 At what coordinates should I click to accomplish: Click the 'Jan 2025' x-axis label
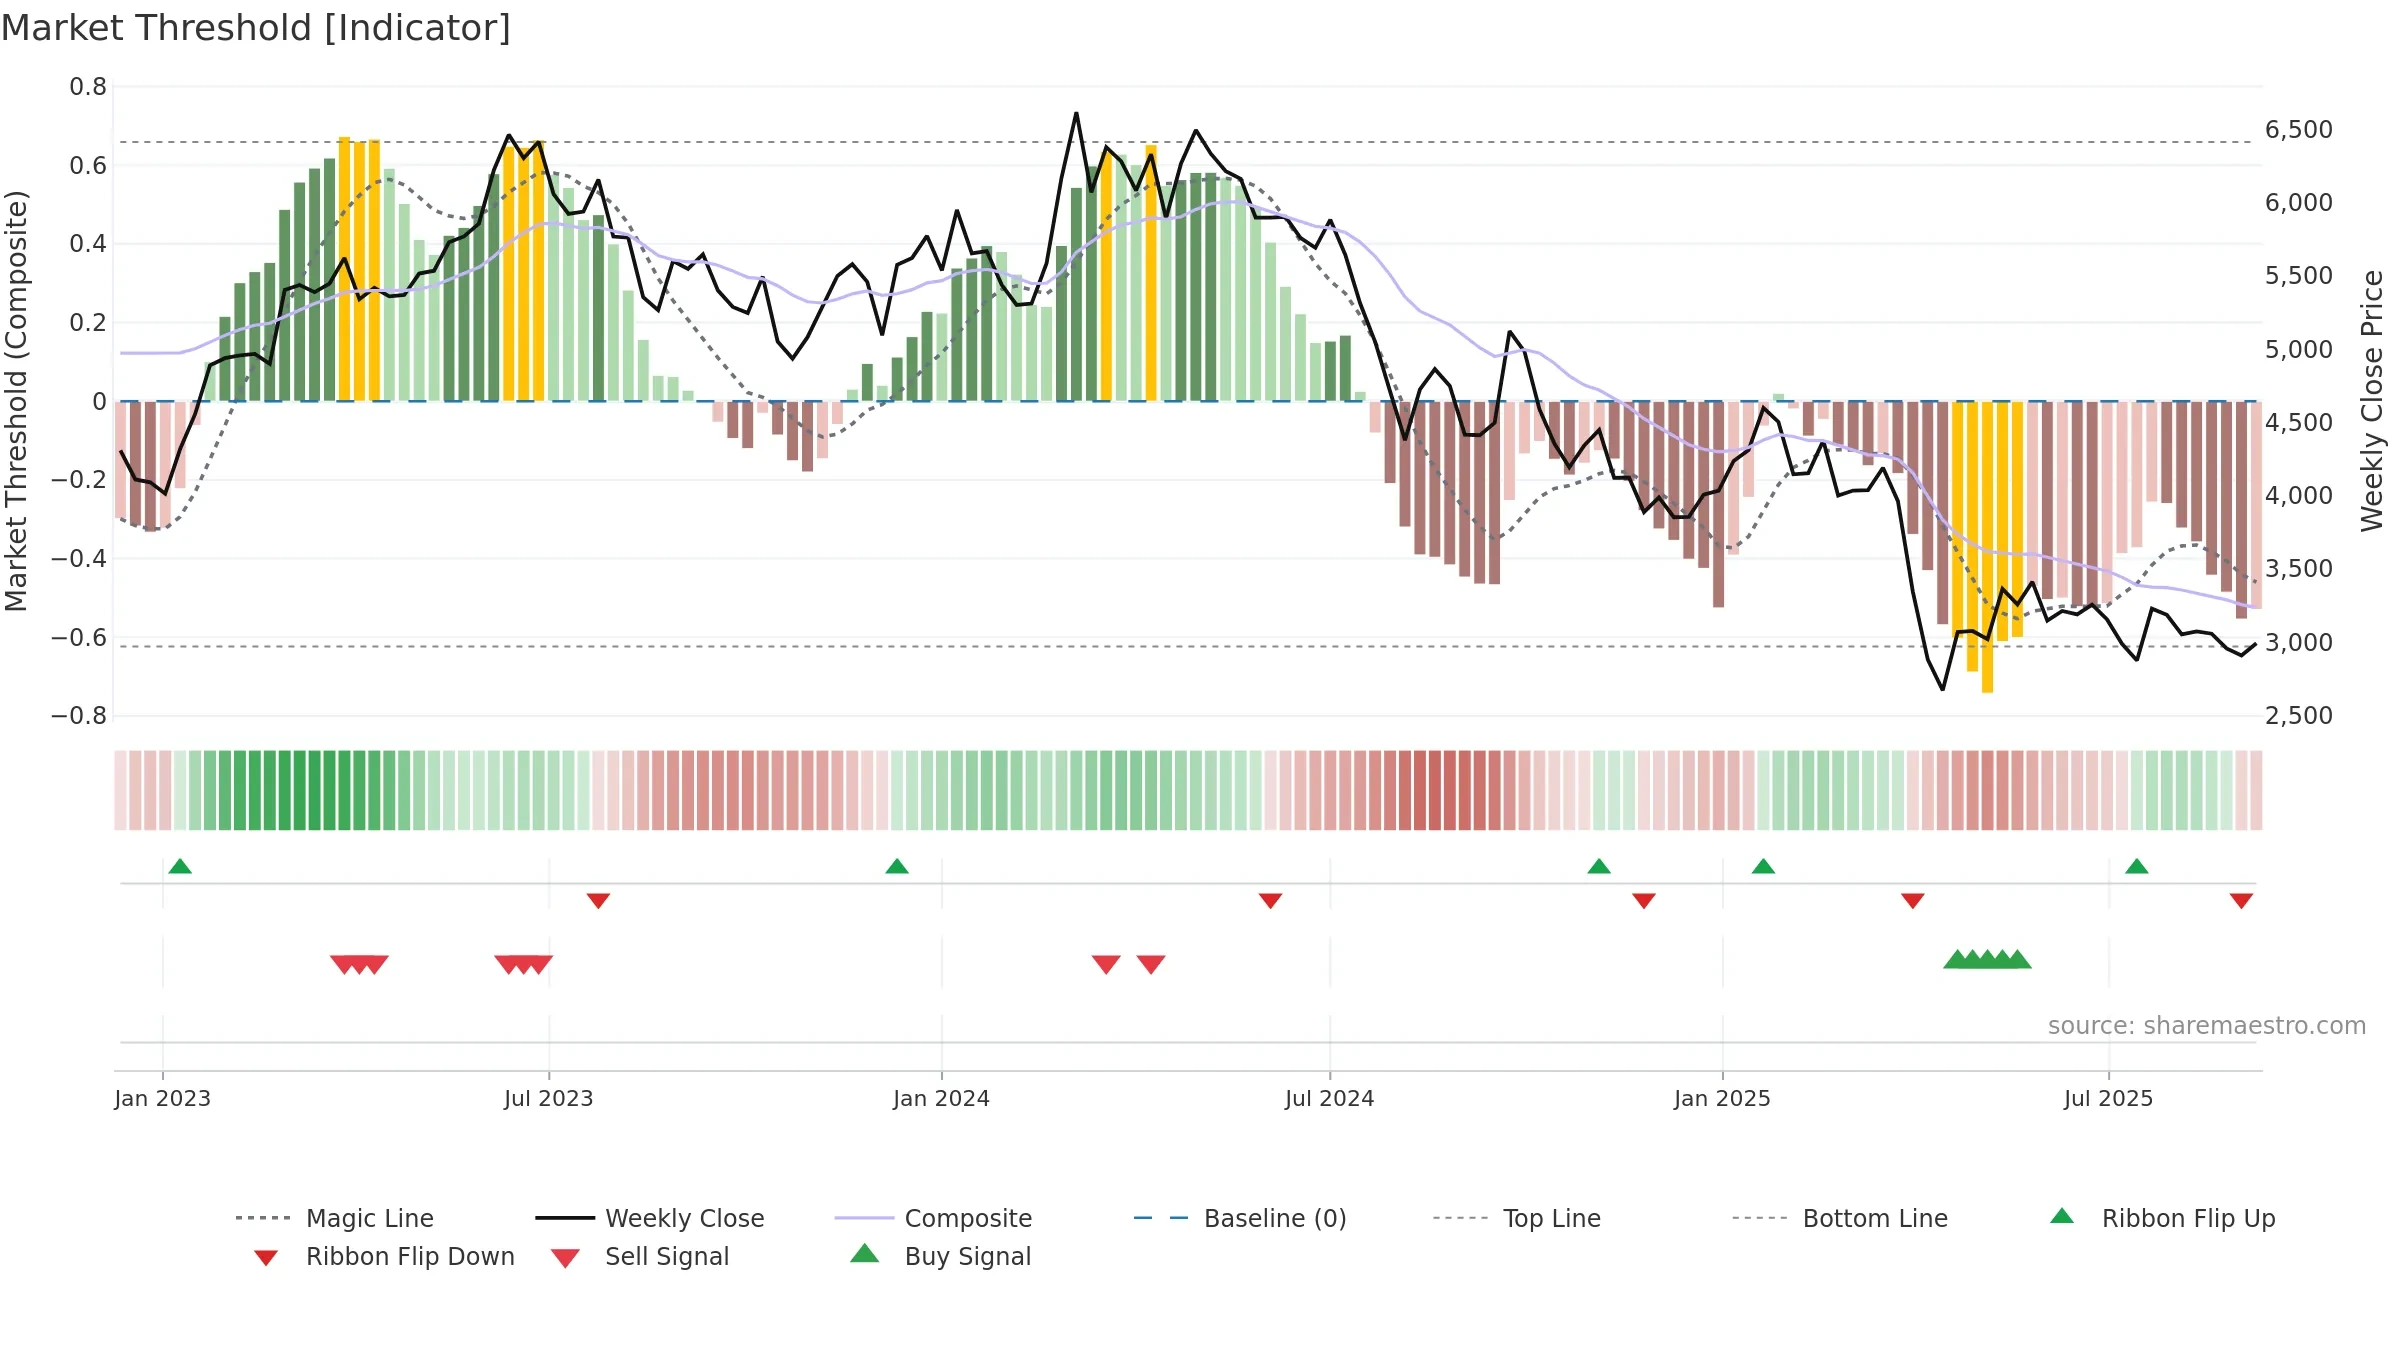pyautogui.click(x=1722, y=1098)
